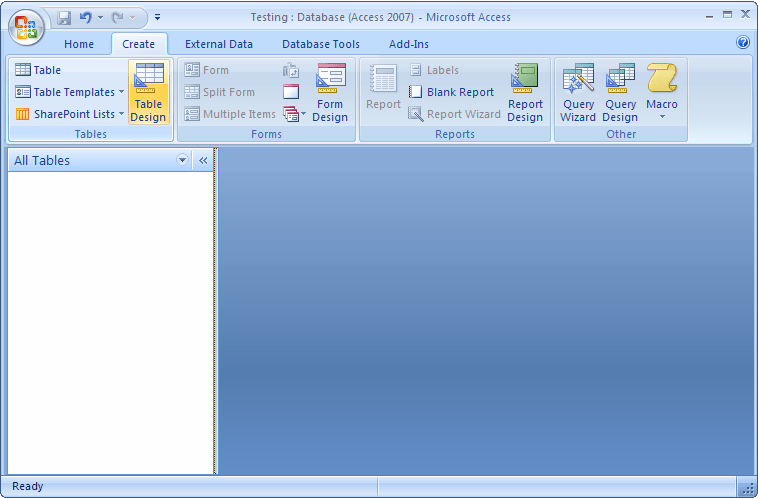The image size is (758, 498).
Task: Maximize the Microsoft Access window
Action: [x=728, y=15]
